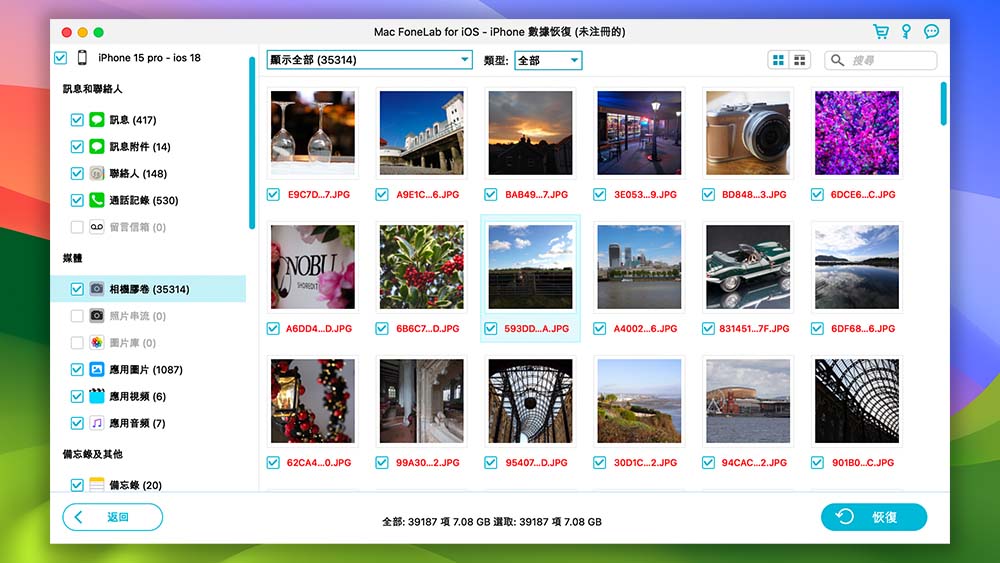Click the sidebar vertical scrollbar

252,143
